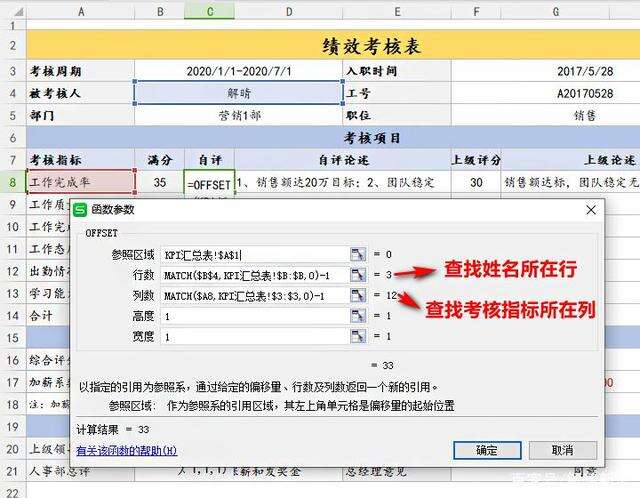Click the 高度 input field

255,316
